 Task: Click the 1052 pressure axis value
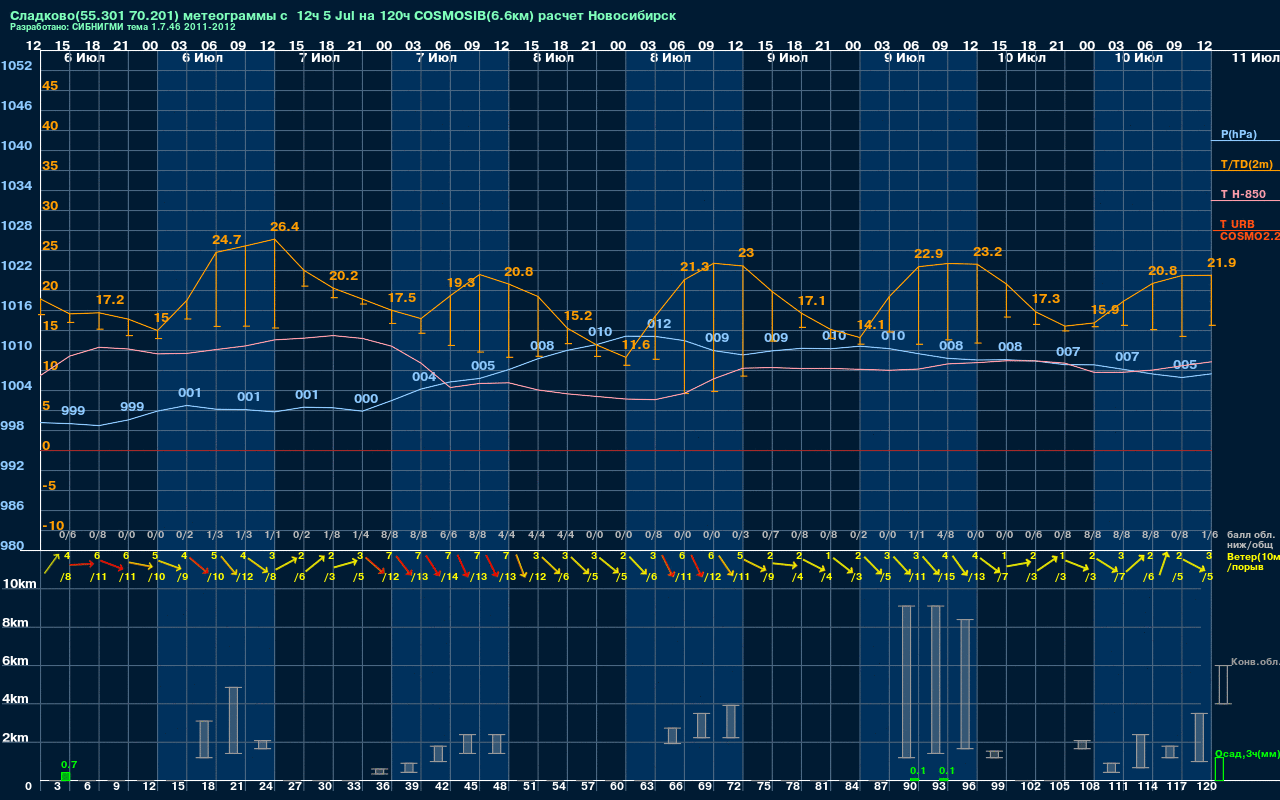point(16,66)
